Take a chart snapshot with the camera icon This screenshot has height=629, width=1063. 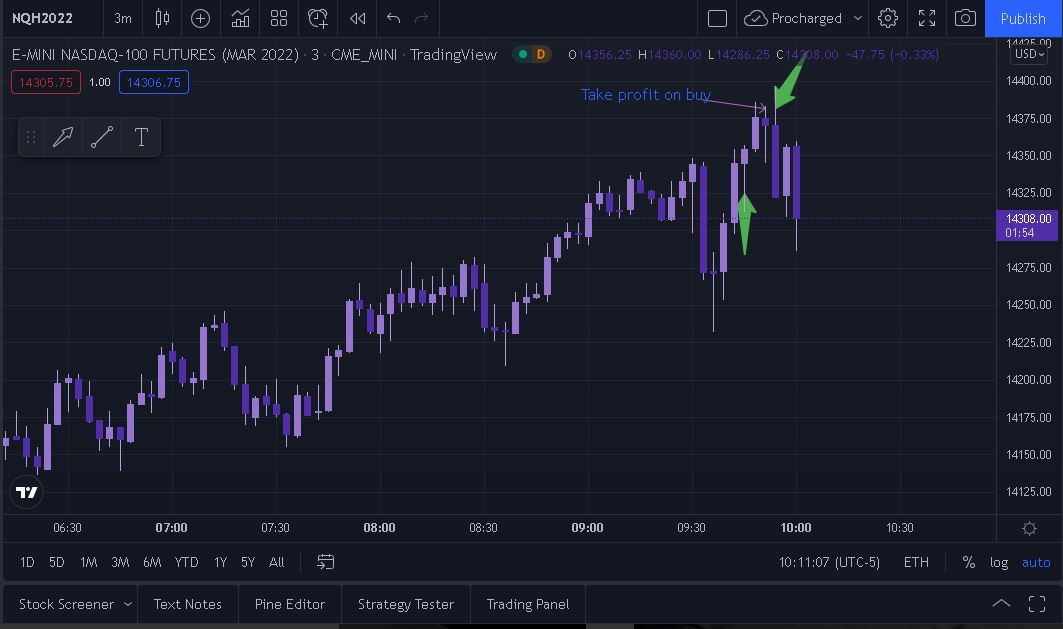click(x=965, y=18)
